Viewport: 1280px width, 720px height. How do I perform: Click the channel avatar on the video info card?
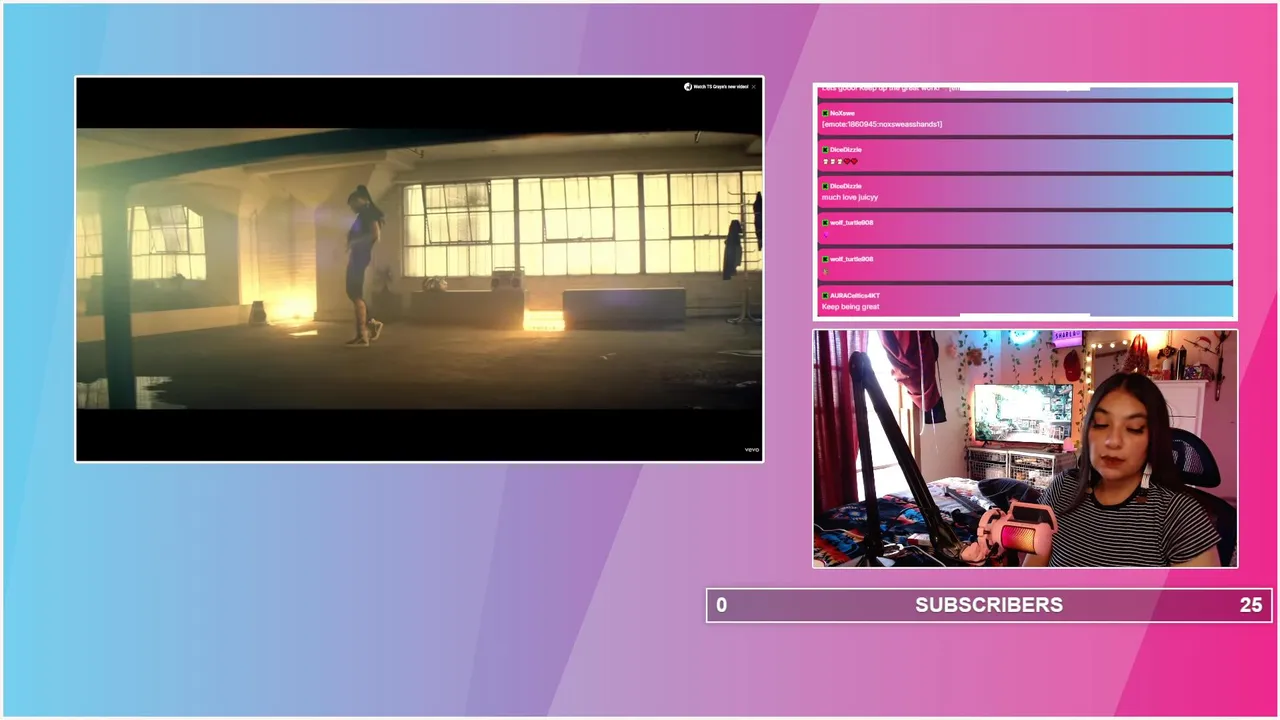(687, 87)
